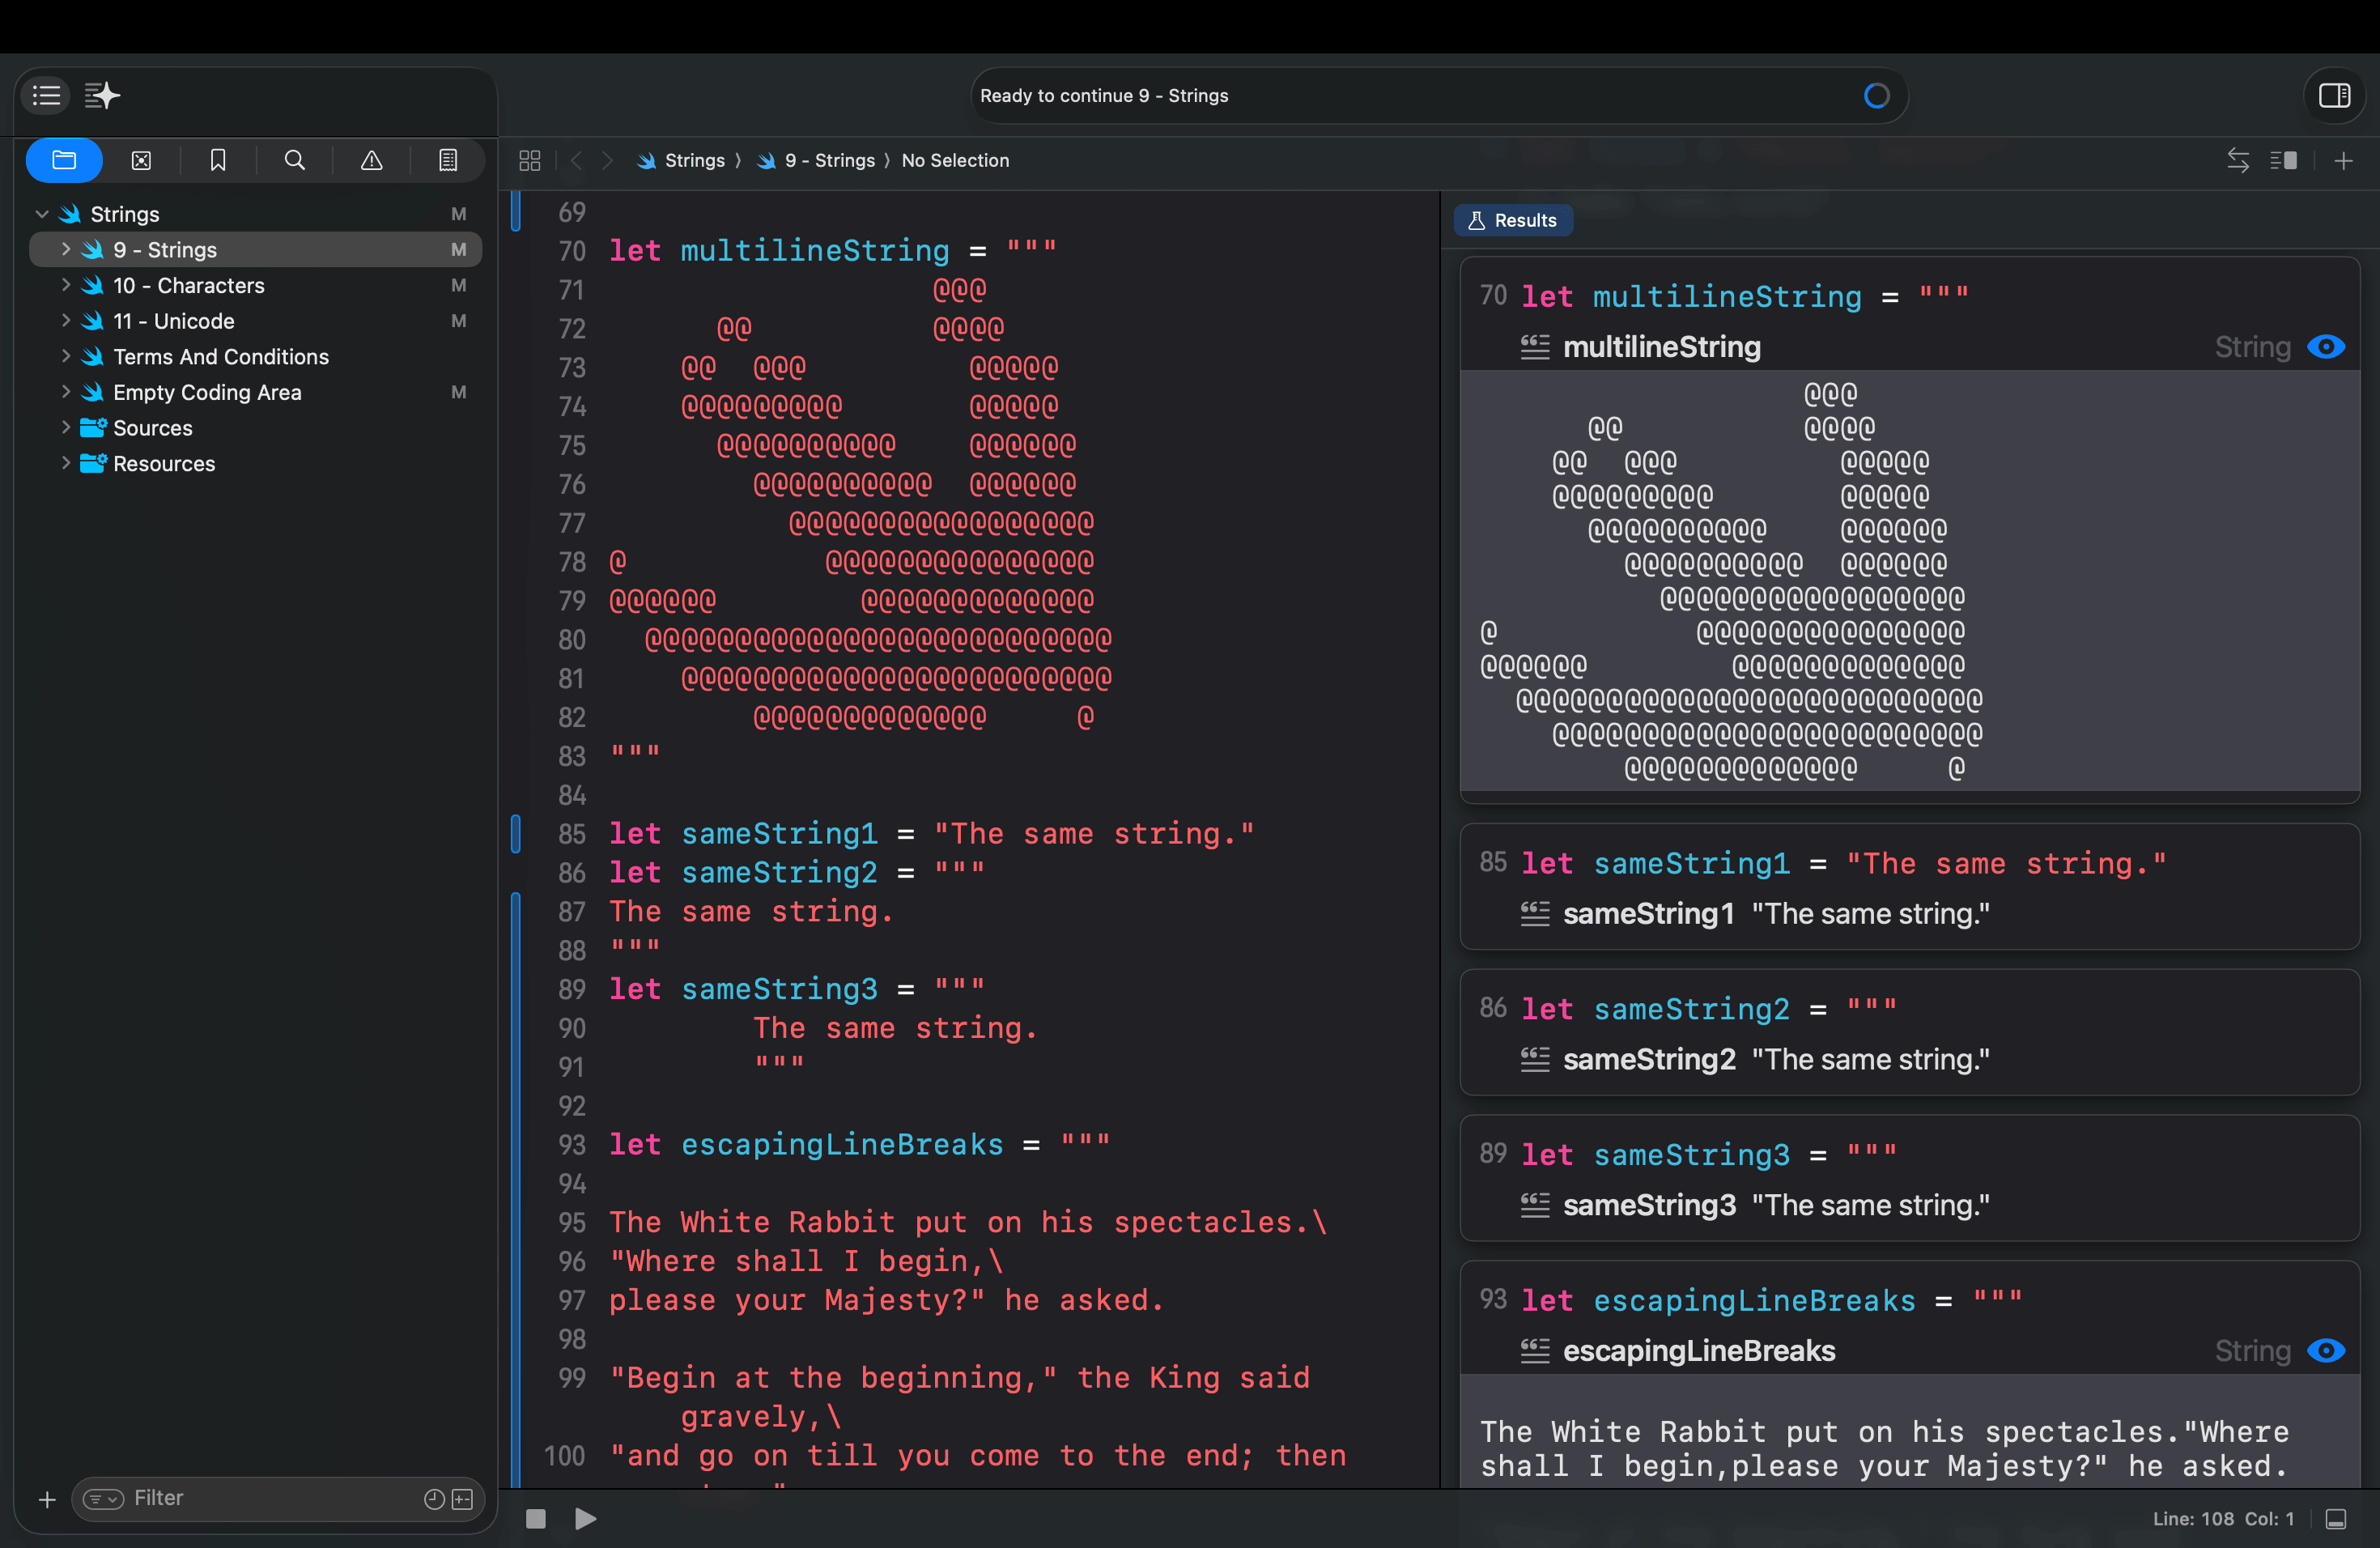The width and height of the screenshot is (2380, 1548).
Task: Click the Results button
Action: 1512,220
